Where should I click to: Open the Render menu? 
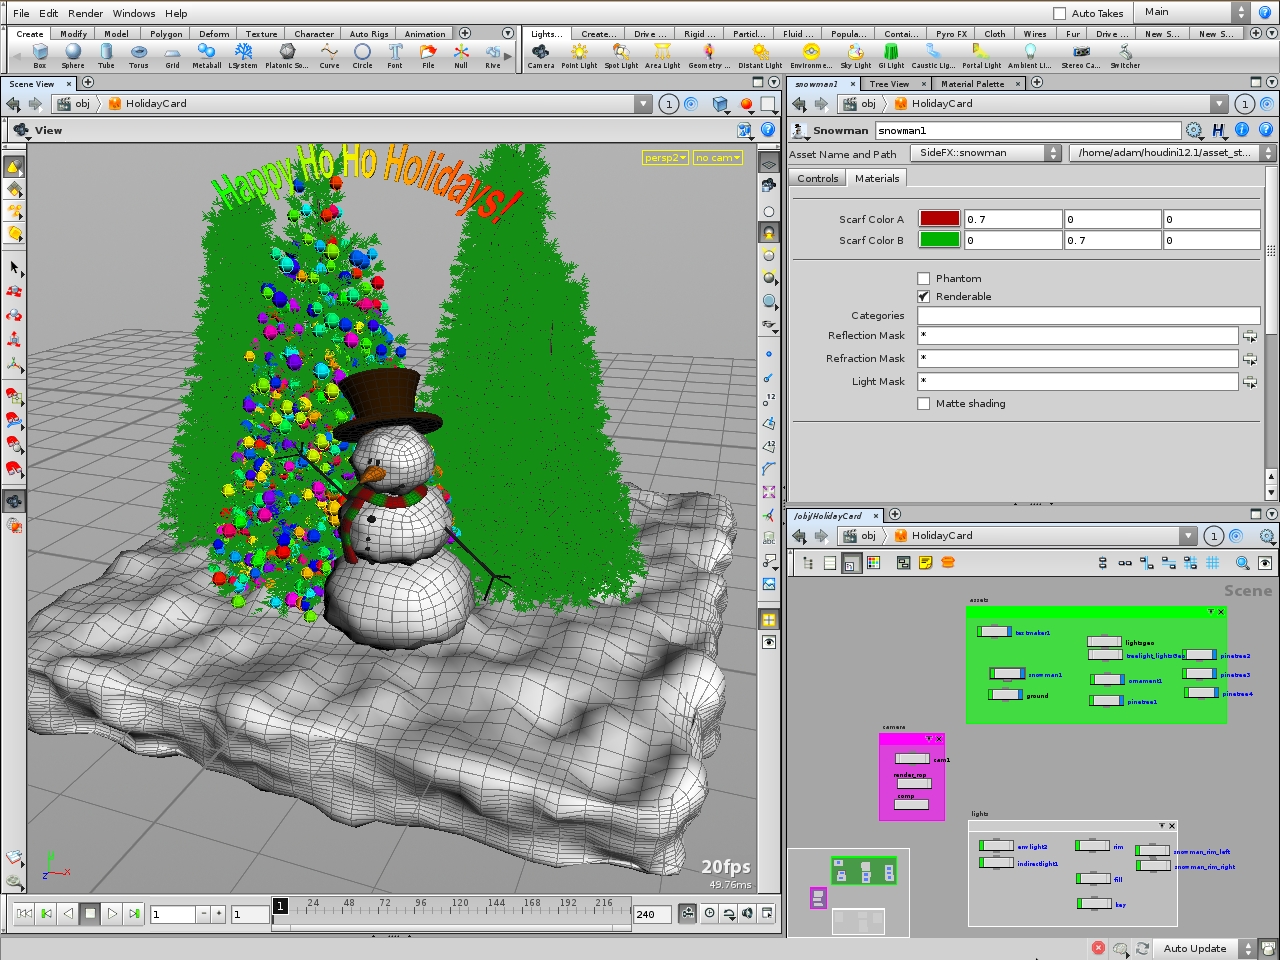[85, 13]
